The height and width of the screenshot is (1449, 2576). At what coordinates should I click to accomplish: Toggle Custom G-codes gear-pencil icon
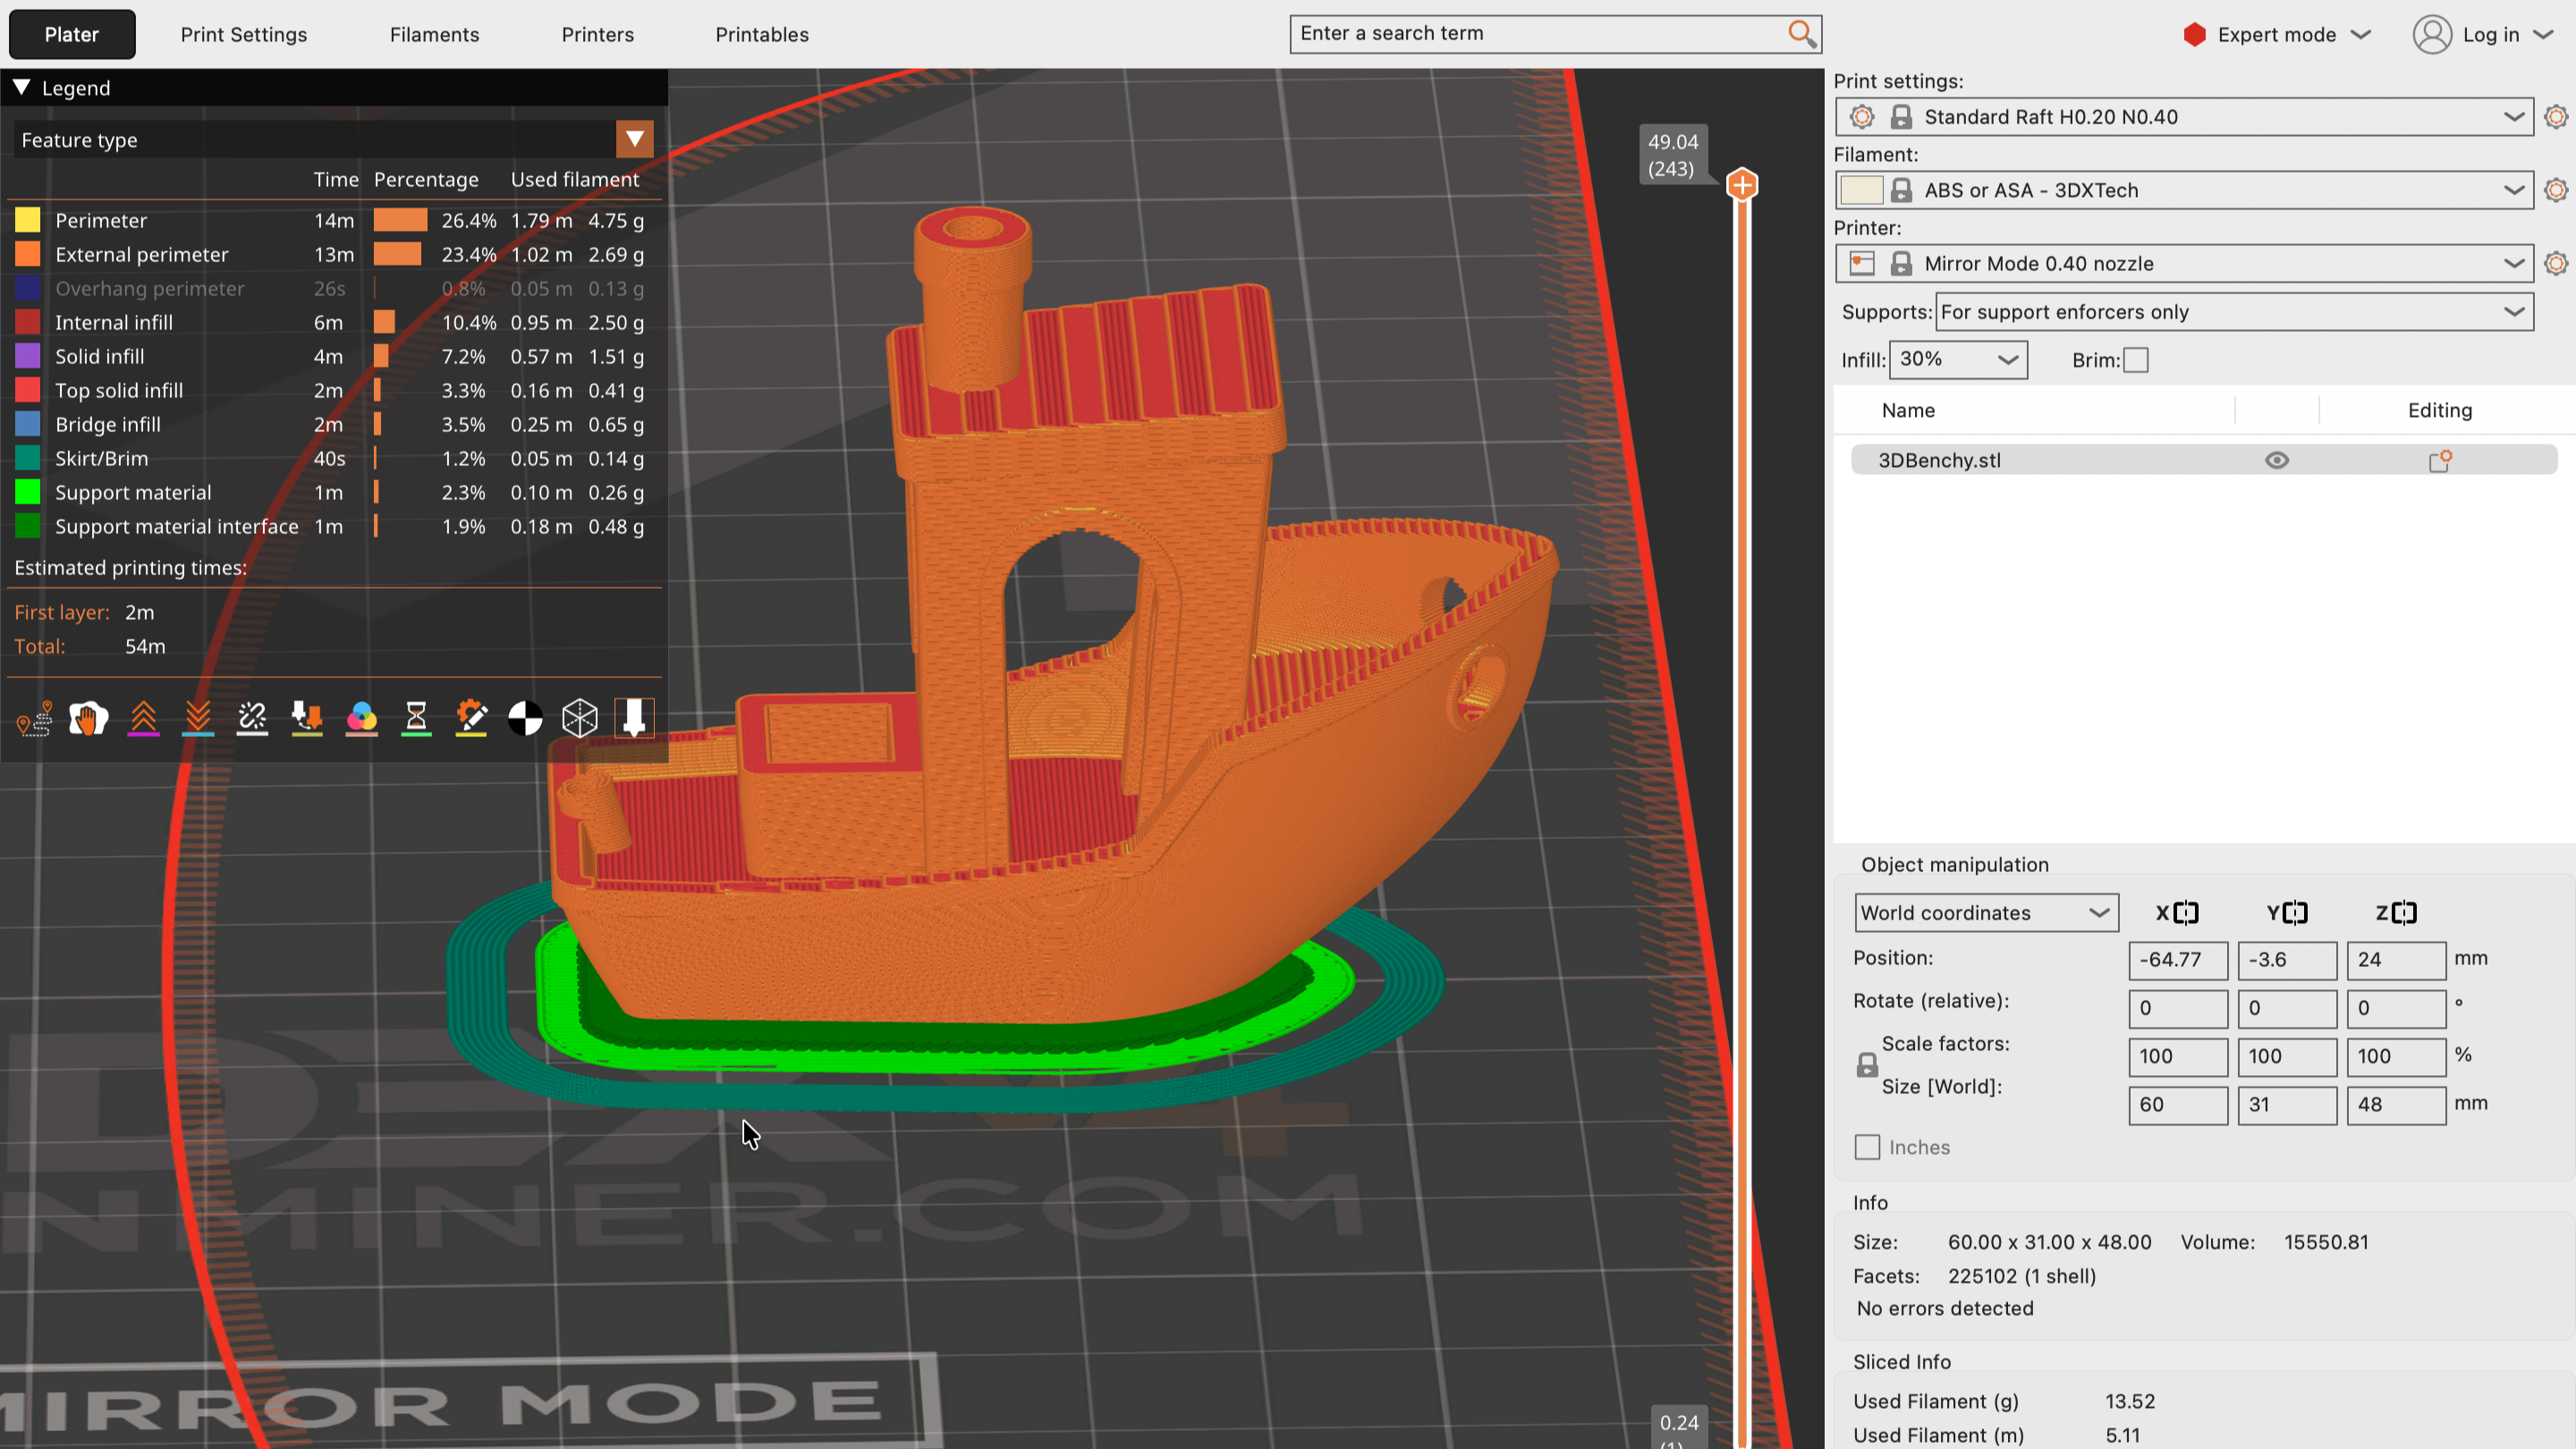[471, 718]
